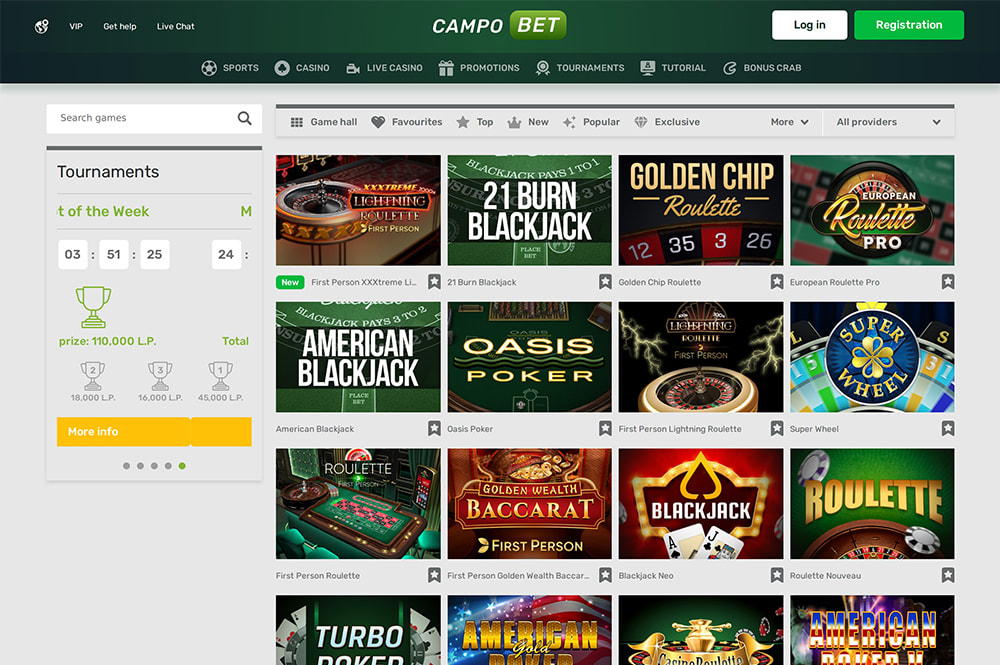This screenshot has height=665, width=1000.
Task: Open the Oasis Poker game thumbnail
Action: click(x=529, y=357)
